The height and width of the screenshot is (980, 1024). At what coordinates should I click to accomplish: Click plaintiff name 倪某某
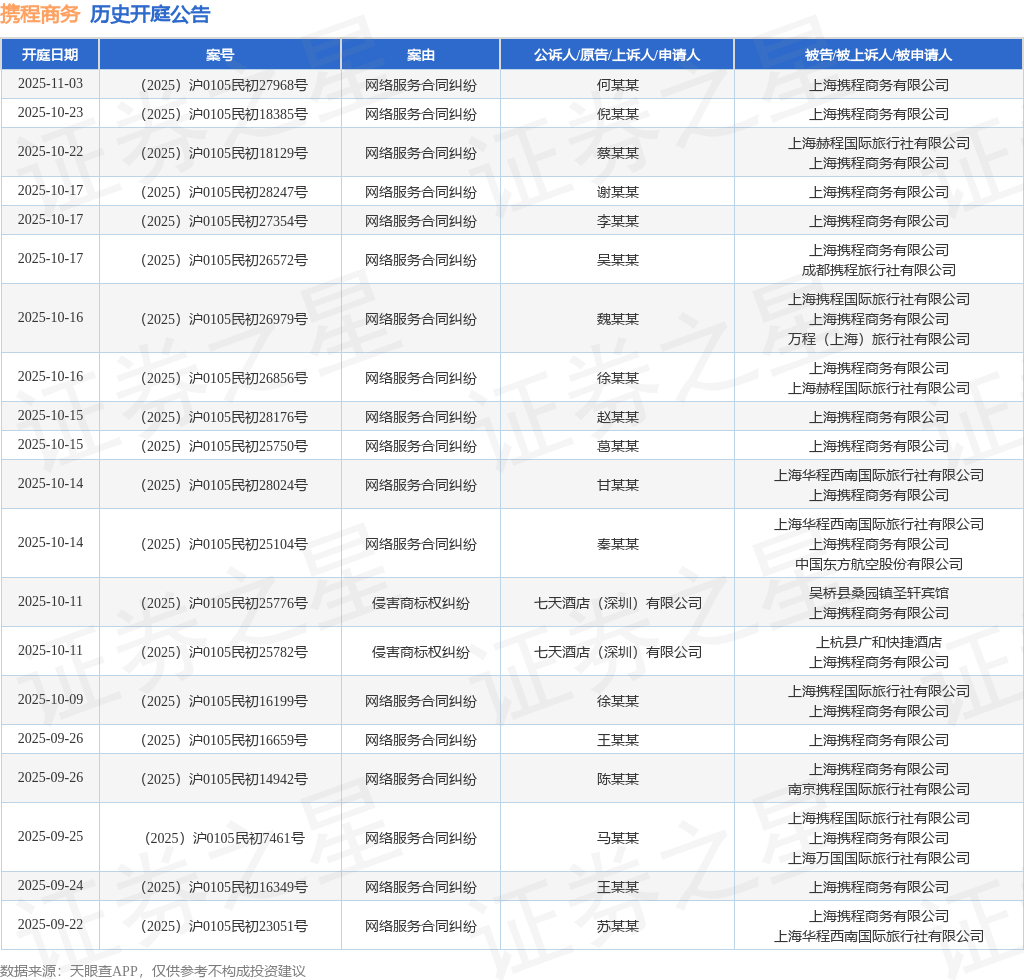click(617, 114)
